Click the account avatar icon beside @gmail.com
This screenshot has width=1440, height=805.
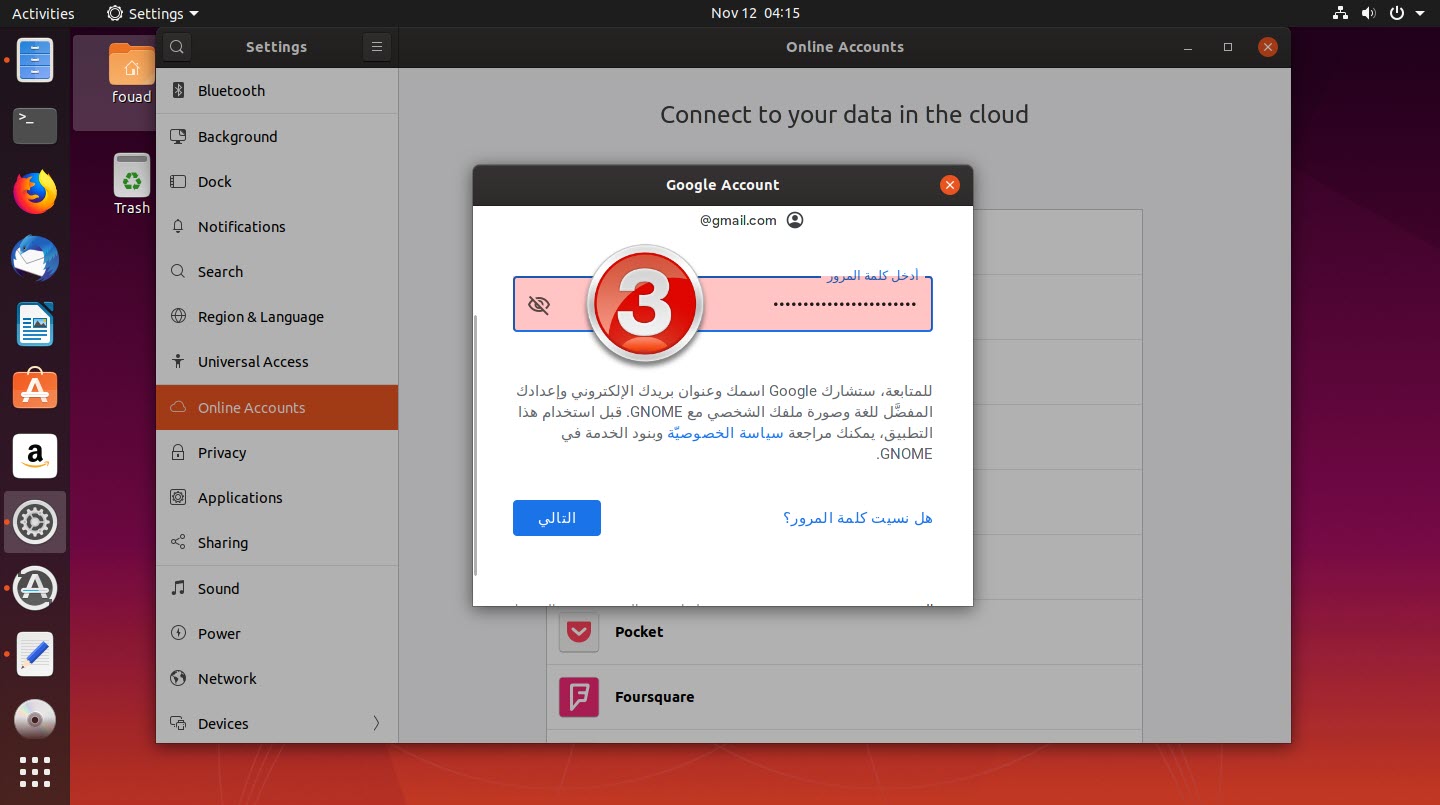(x=795, y=220)
